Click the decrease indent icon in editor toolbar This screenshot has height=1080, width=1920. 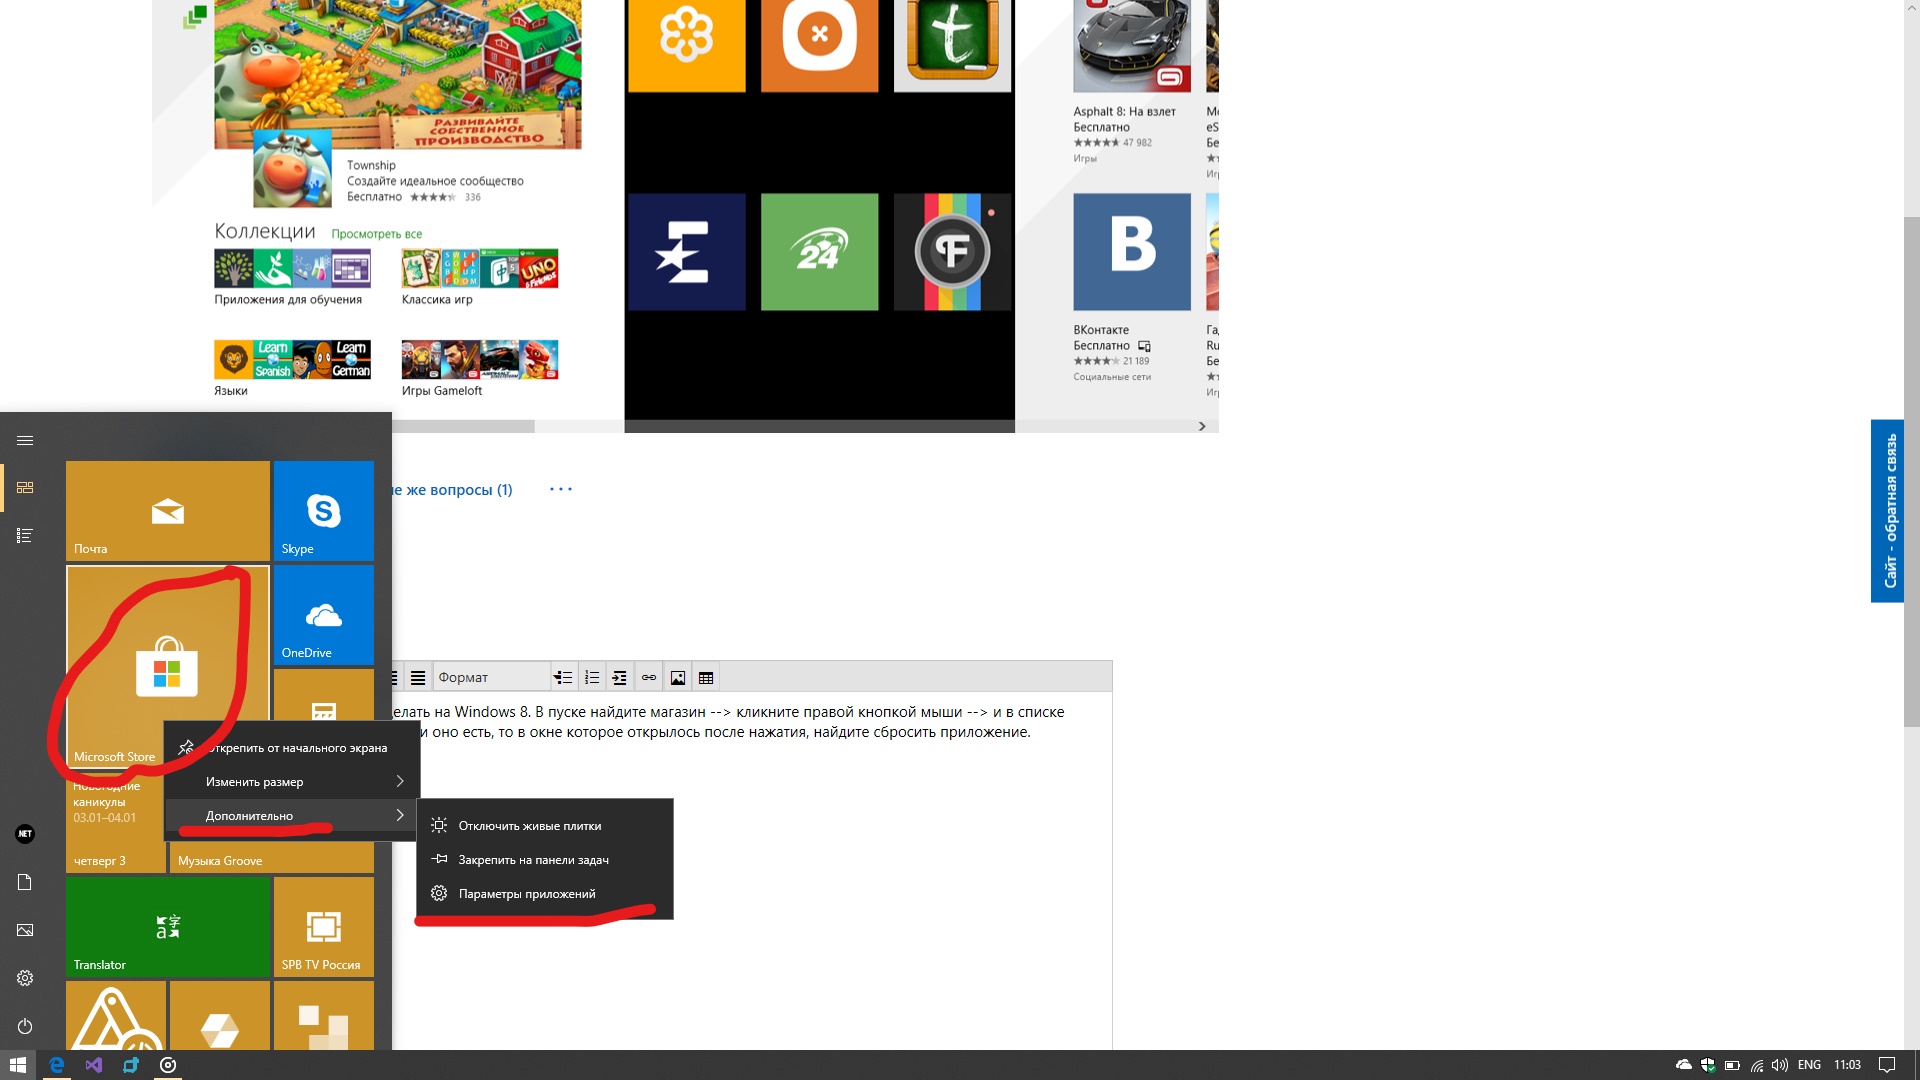tap(563, 677)
